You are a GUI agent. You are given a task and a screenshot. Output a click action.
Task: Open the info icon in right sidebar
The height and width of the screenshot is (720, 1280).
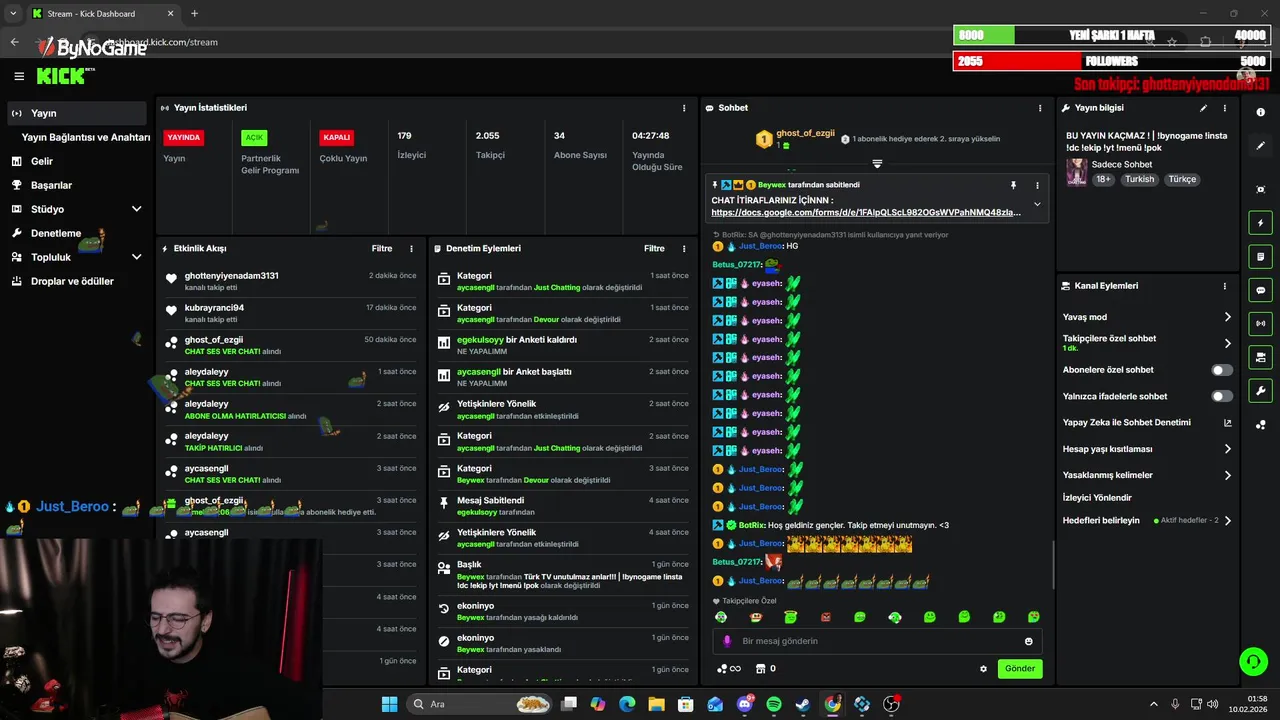tap(1261, 113)
